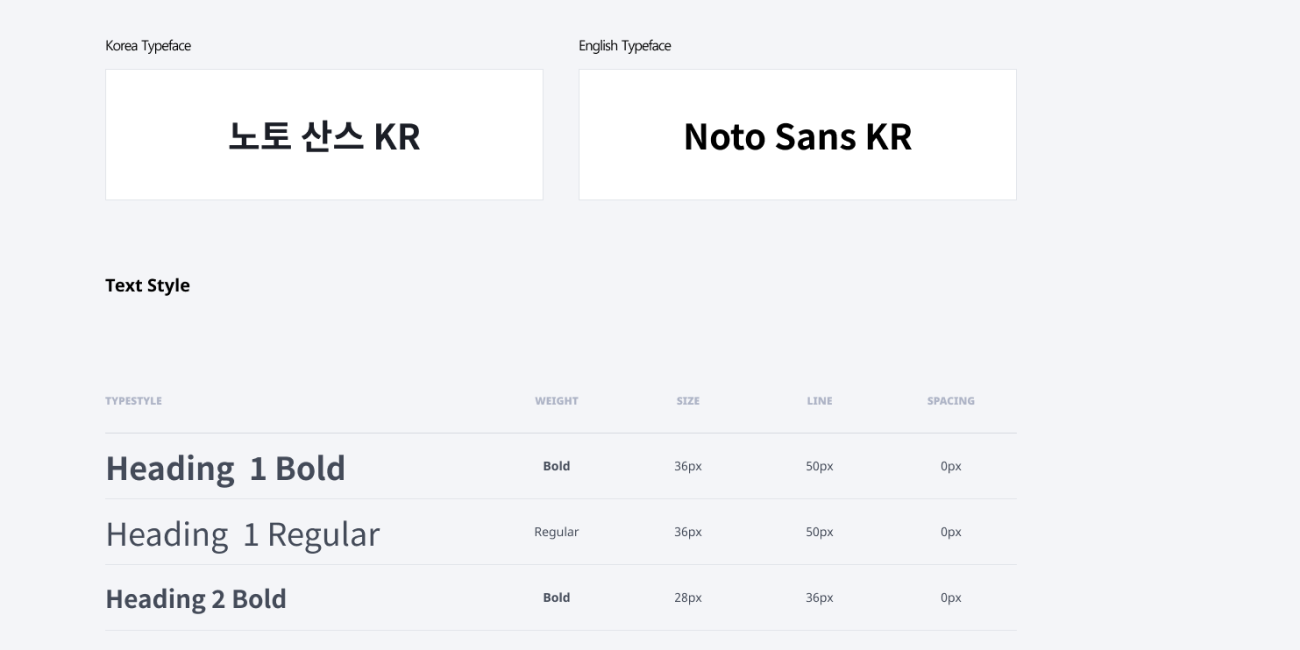The height and width of the screenshot is (650, 1300).
Task: Click the LINE column header
Action: pyautogui.click(x=819, y=401)
